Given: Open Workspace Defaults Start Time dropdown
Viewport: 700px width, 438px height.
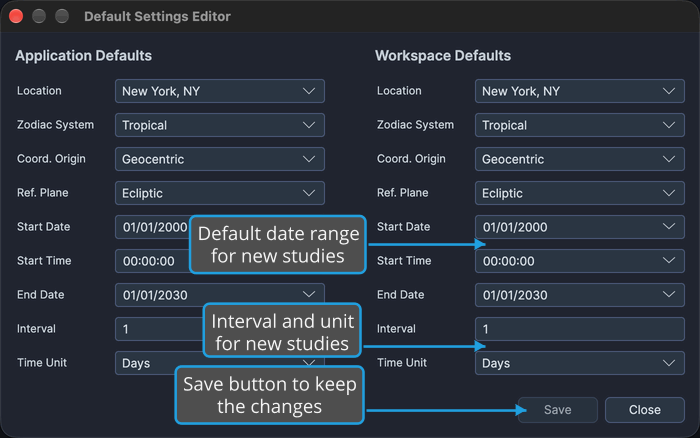Looking at the screenshot, I should point(579,261).
